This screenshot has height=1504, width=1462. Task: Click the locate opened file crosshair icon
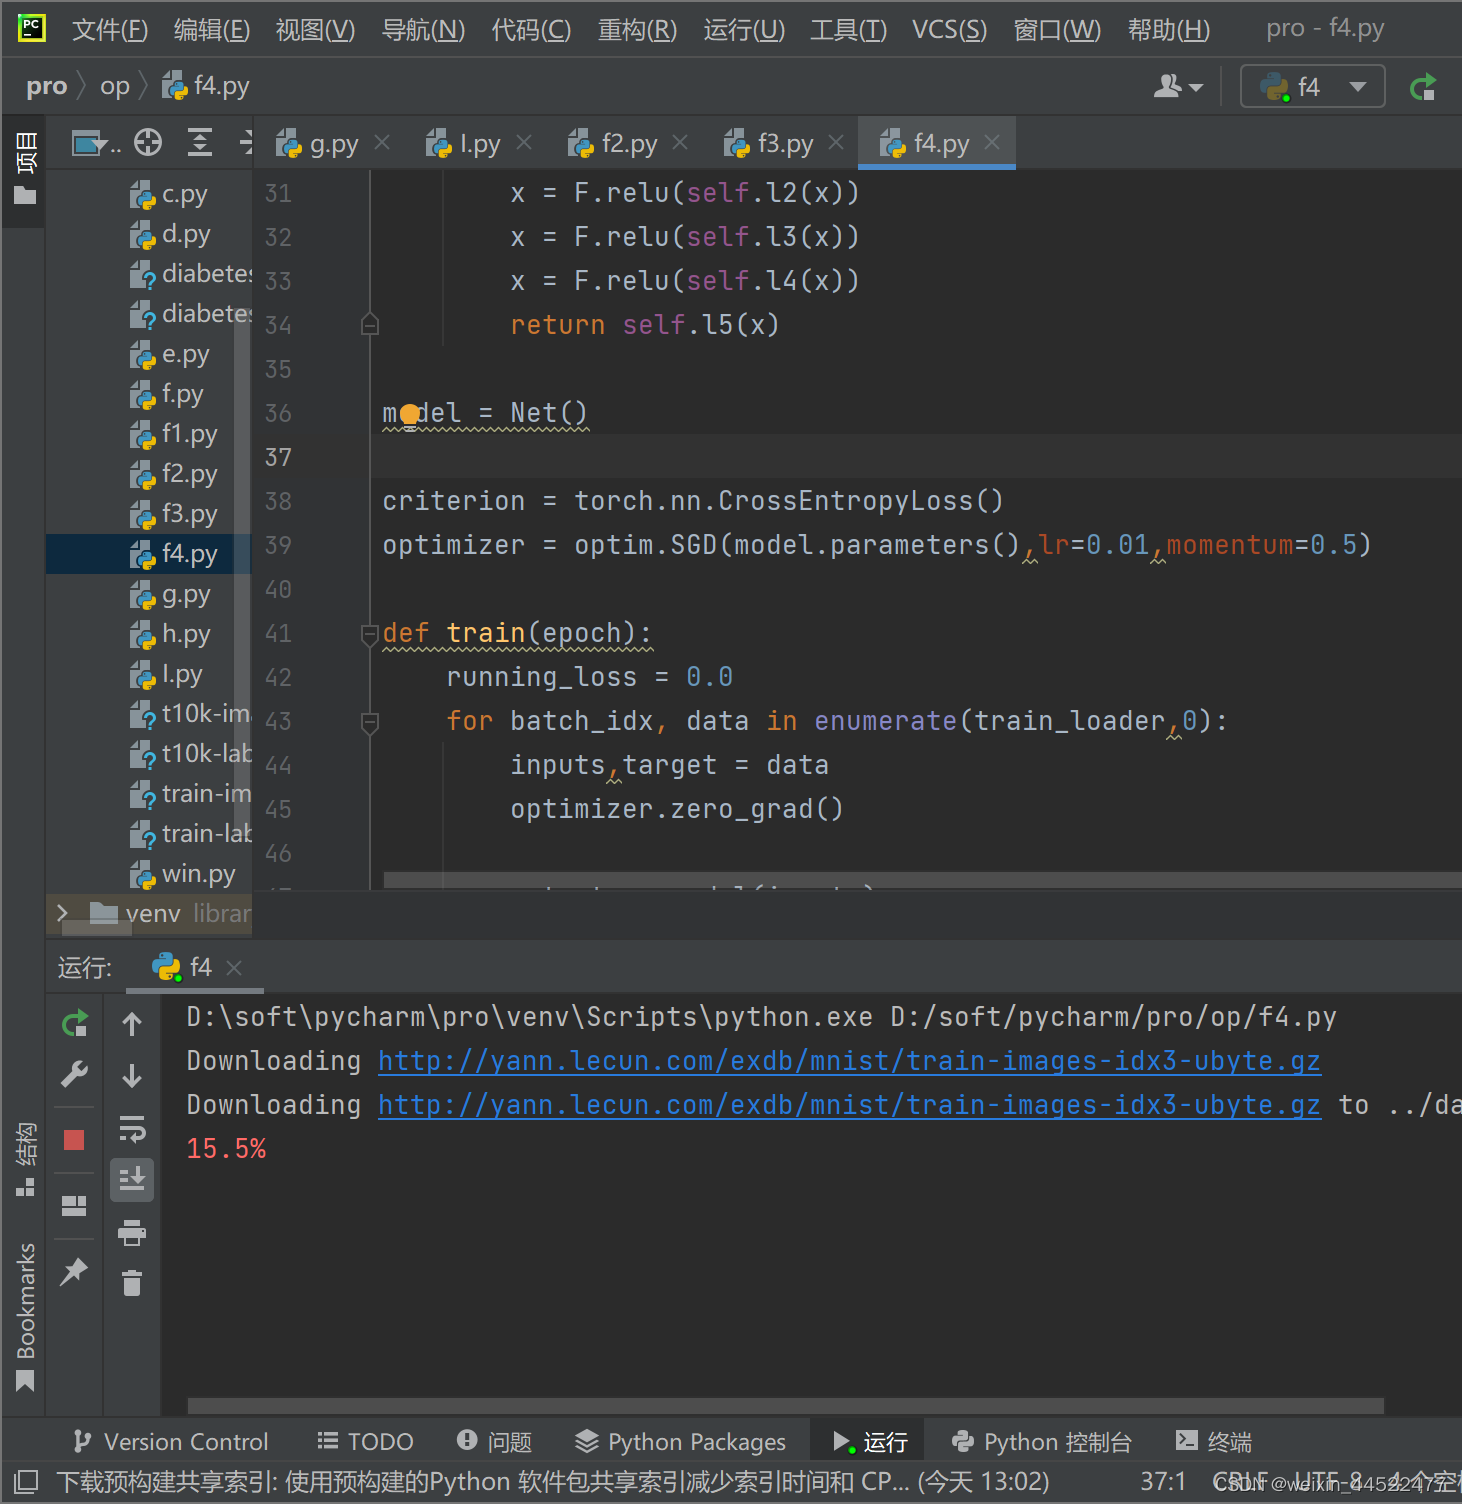(148, 143)
